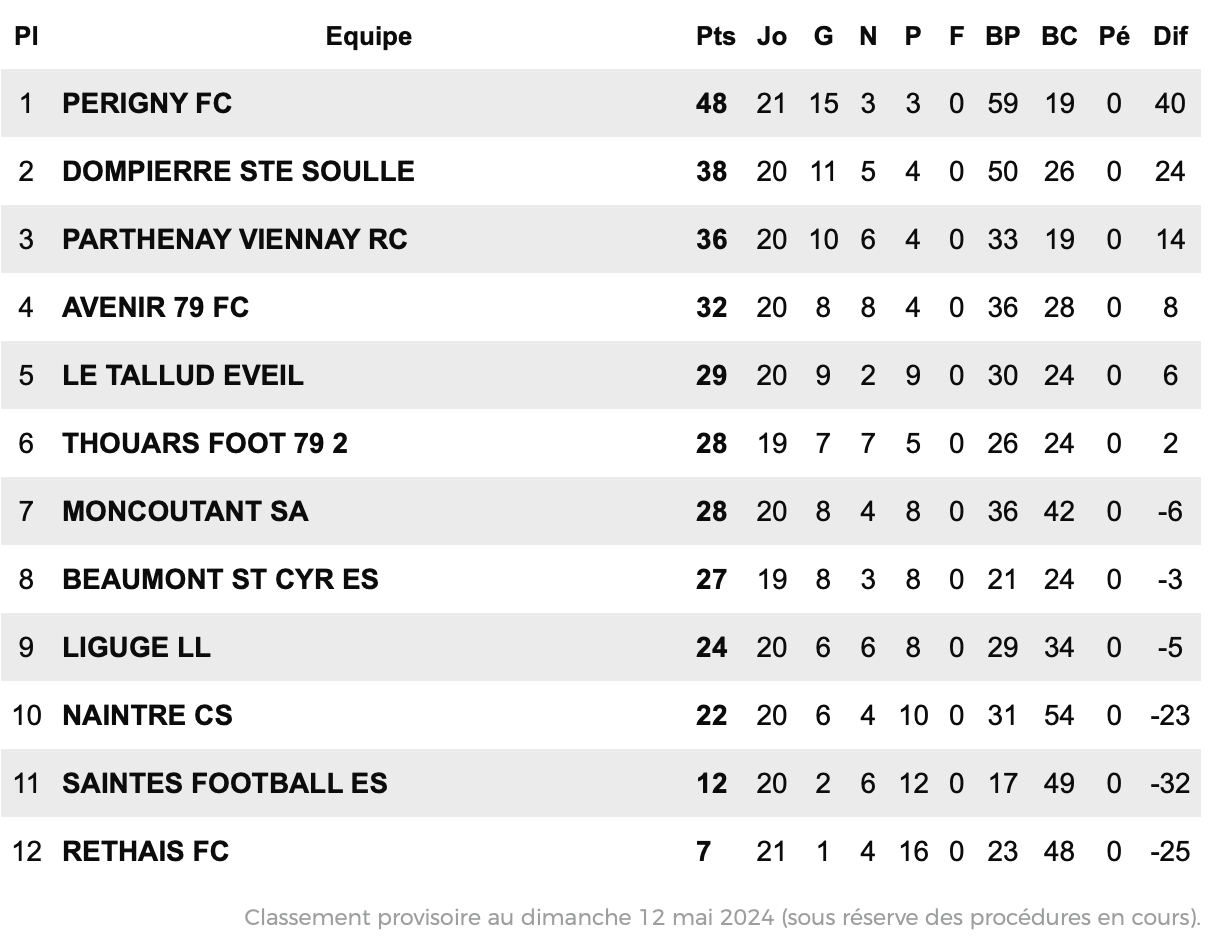Click the BP column header
The image size is (1212, 946).
1003,36
